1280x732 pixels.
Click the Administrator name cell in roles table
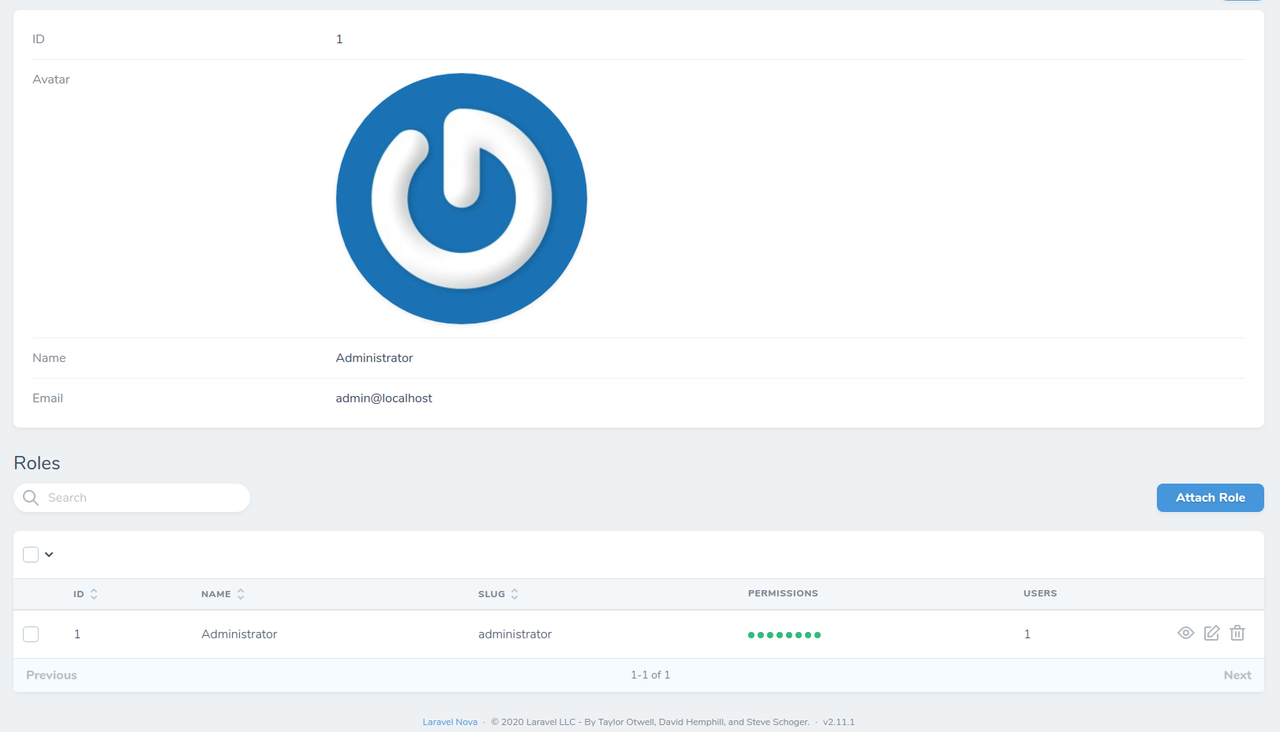239,634
